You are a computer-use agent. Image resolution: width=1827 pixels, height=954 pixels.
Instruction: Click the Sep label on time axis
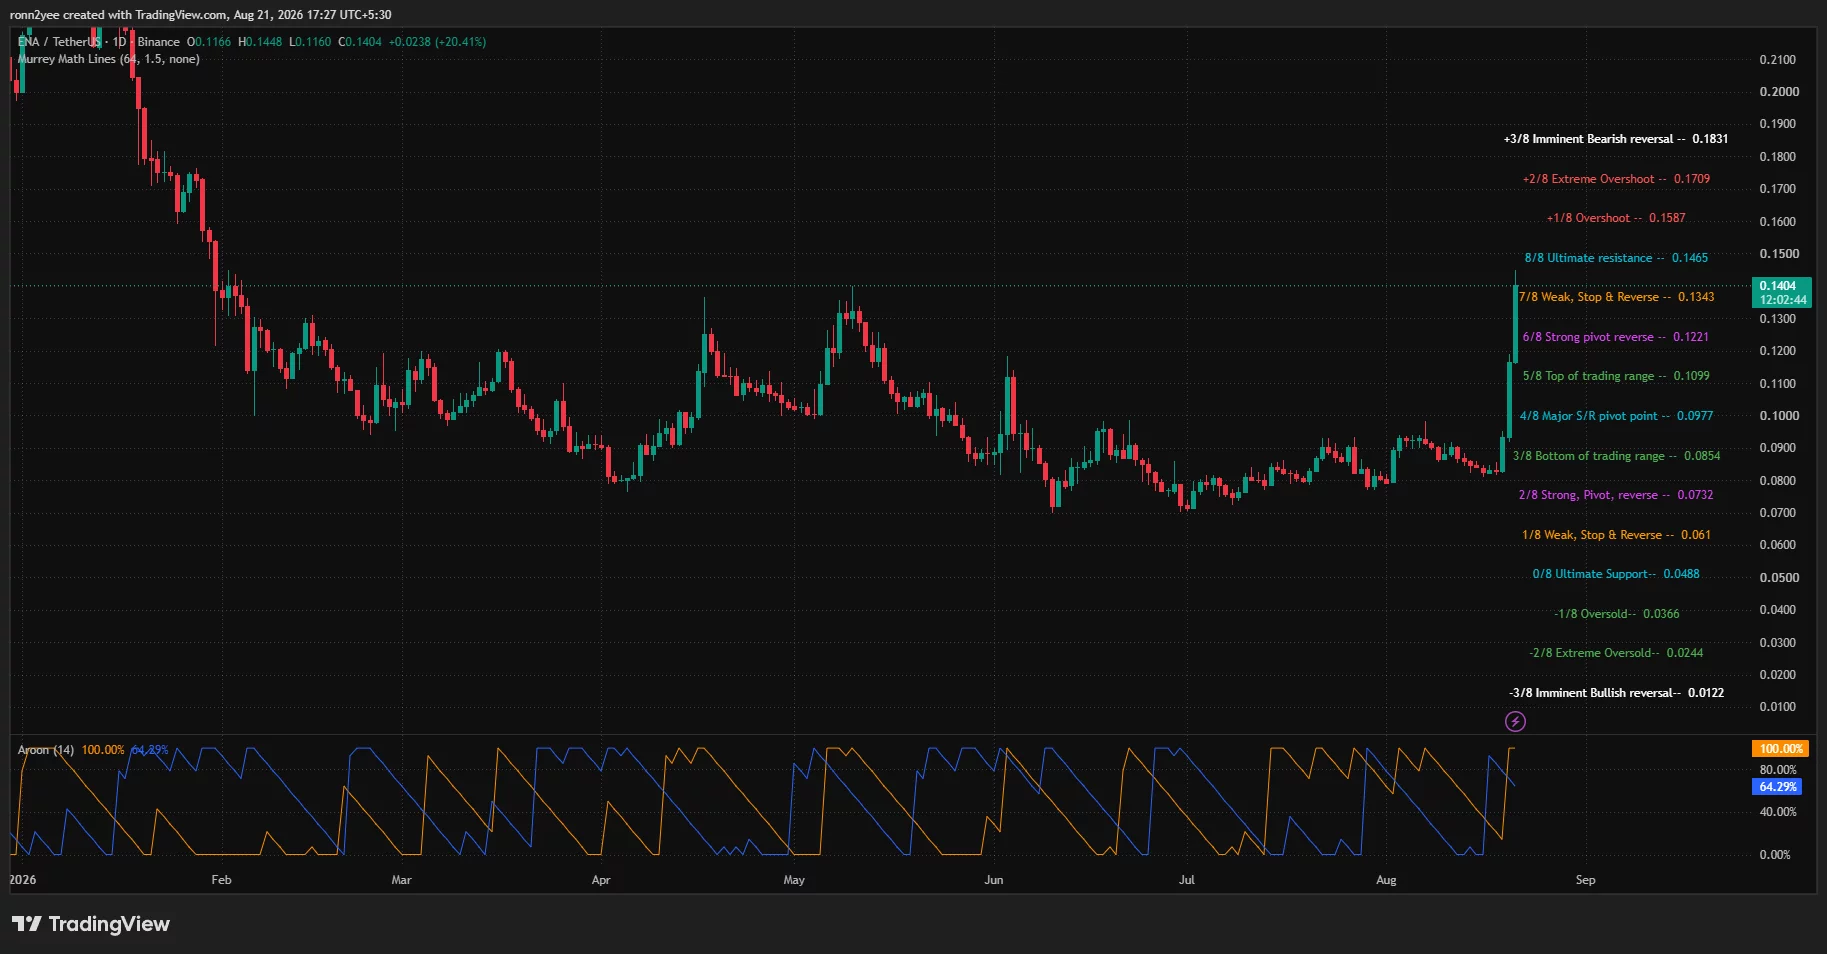[x=1585, y=880]
